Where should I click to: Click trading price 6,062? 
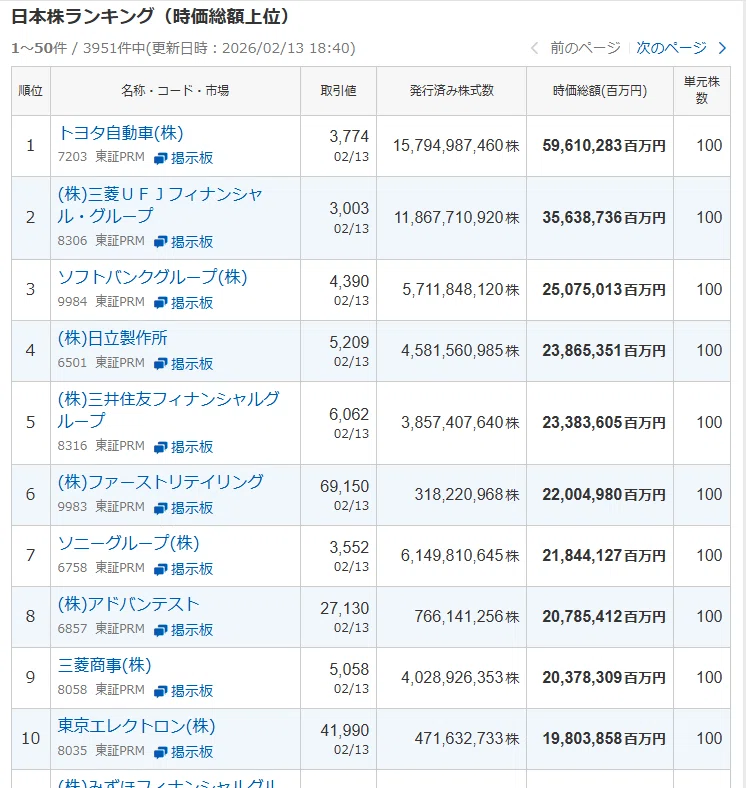pos(349,415)
